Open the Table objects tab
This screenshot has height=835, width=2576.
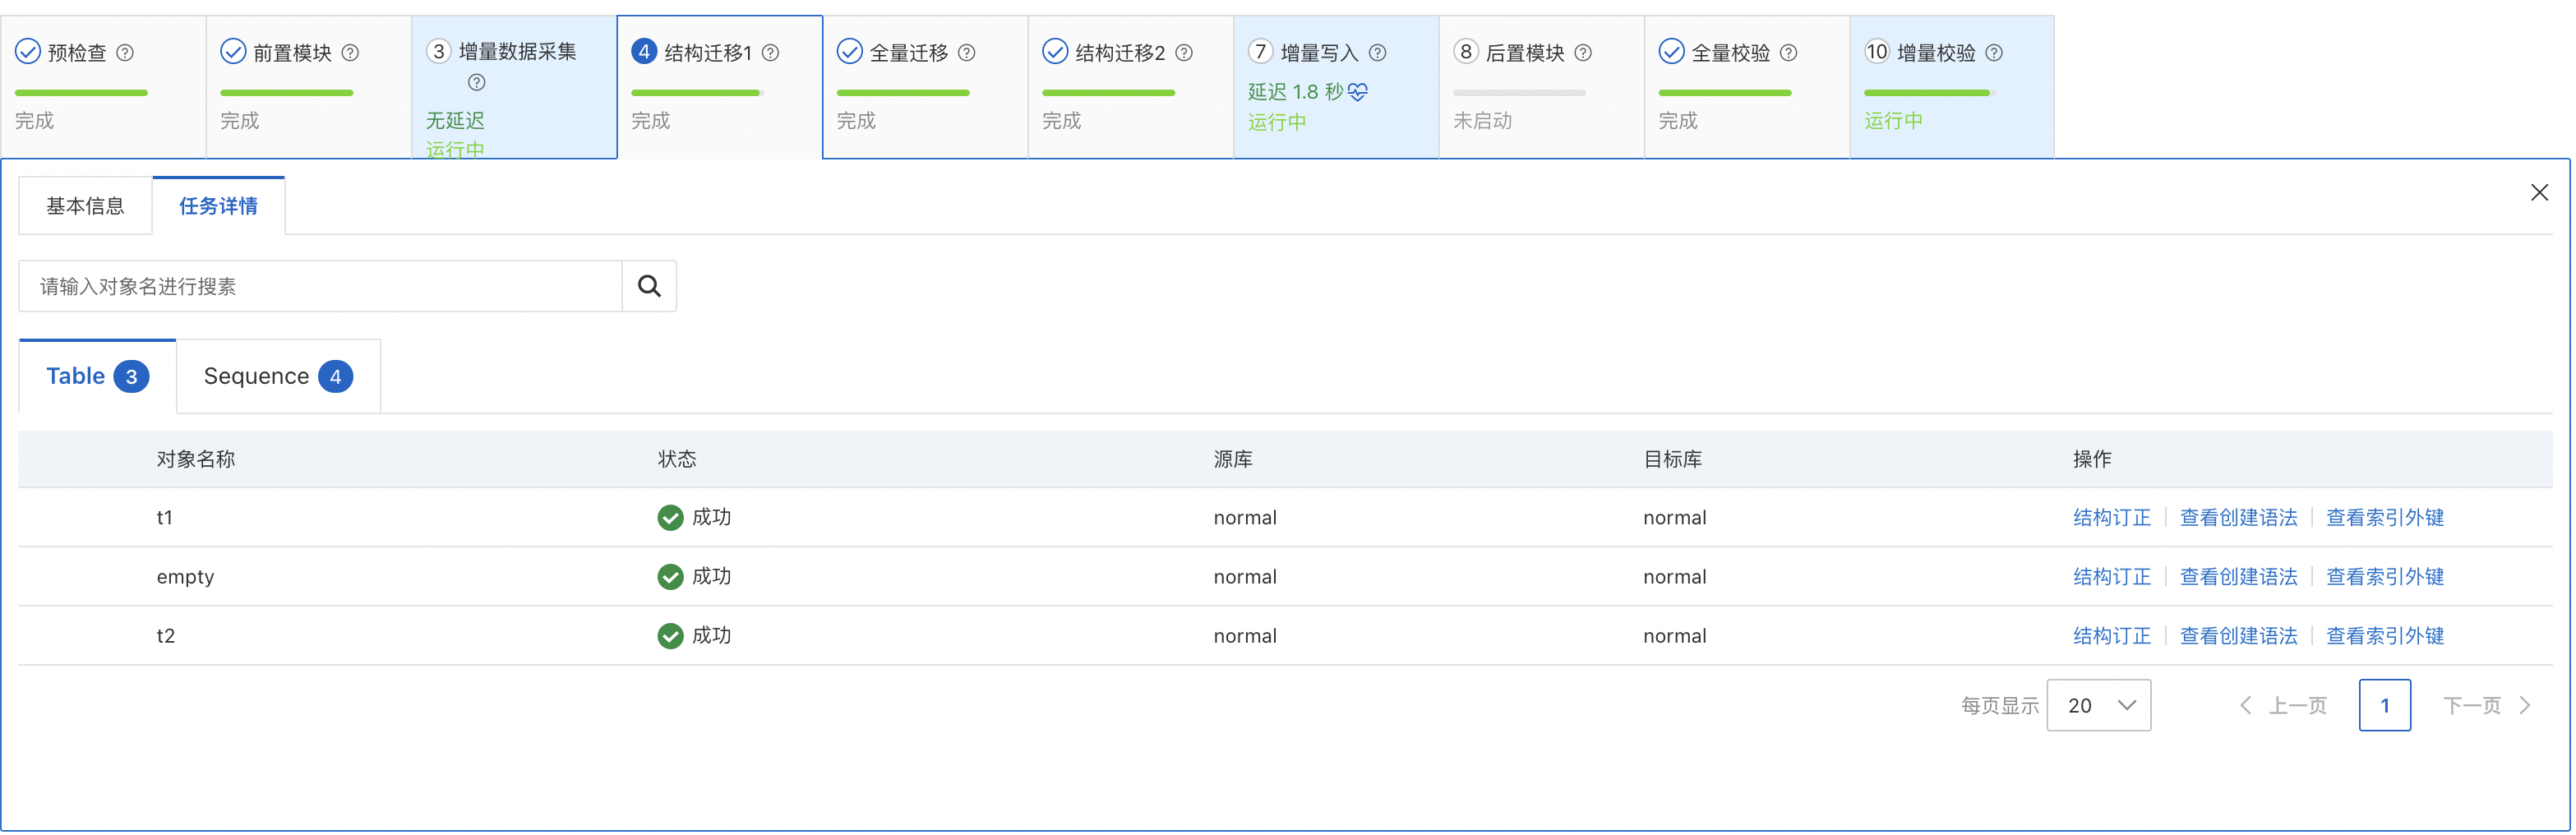97,377
